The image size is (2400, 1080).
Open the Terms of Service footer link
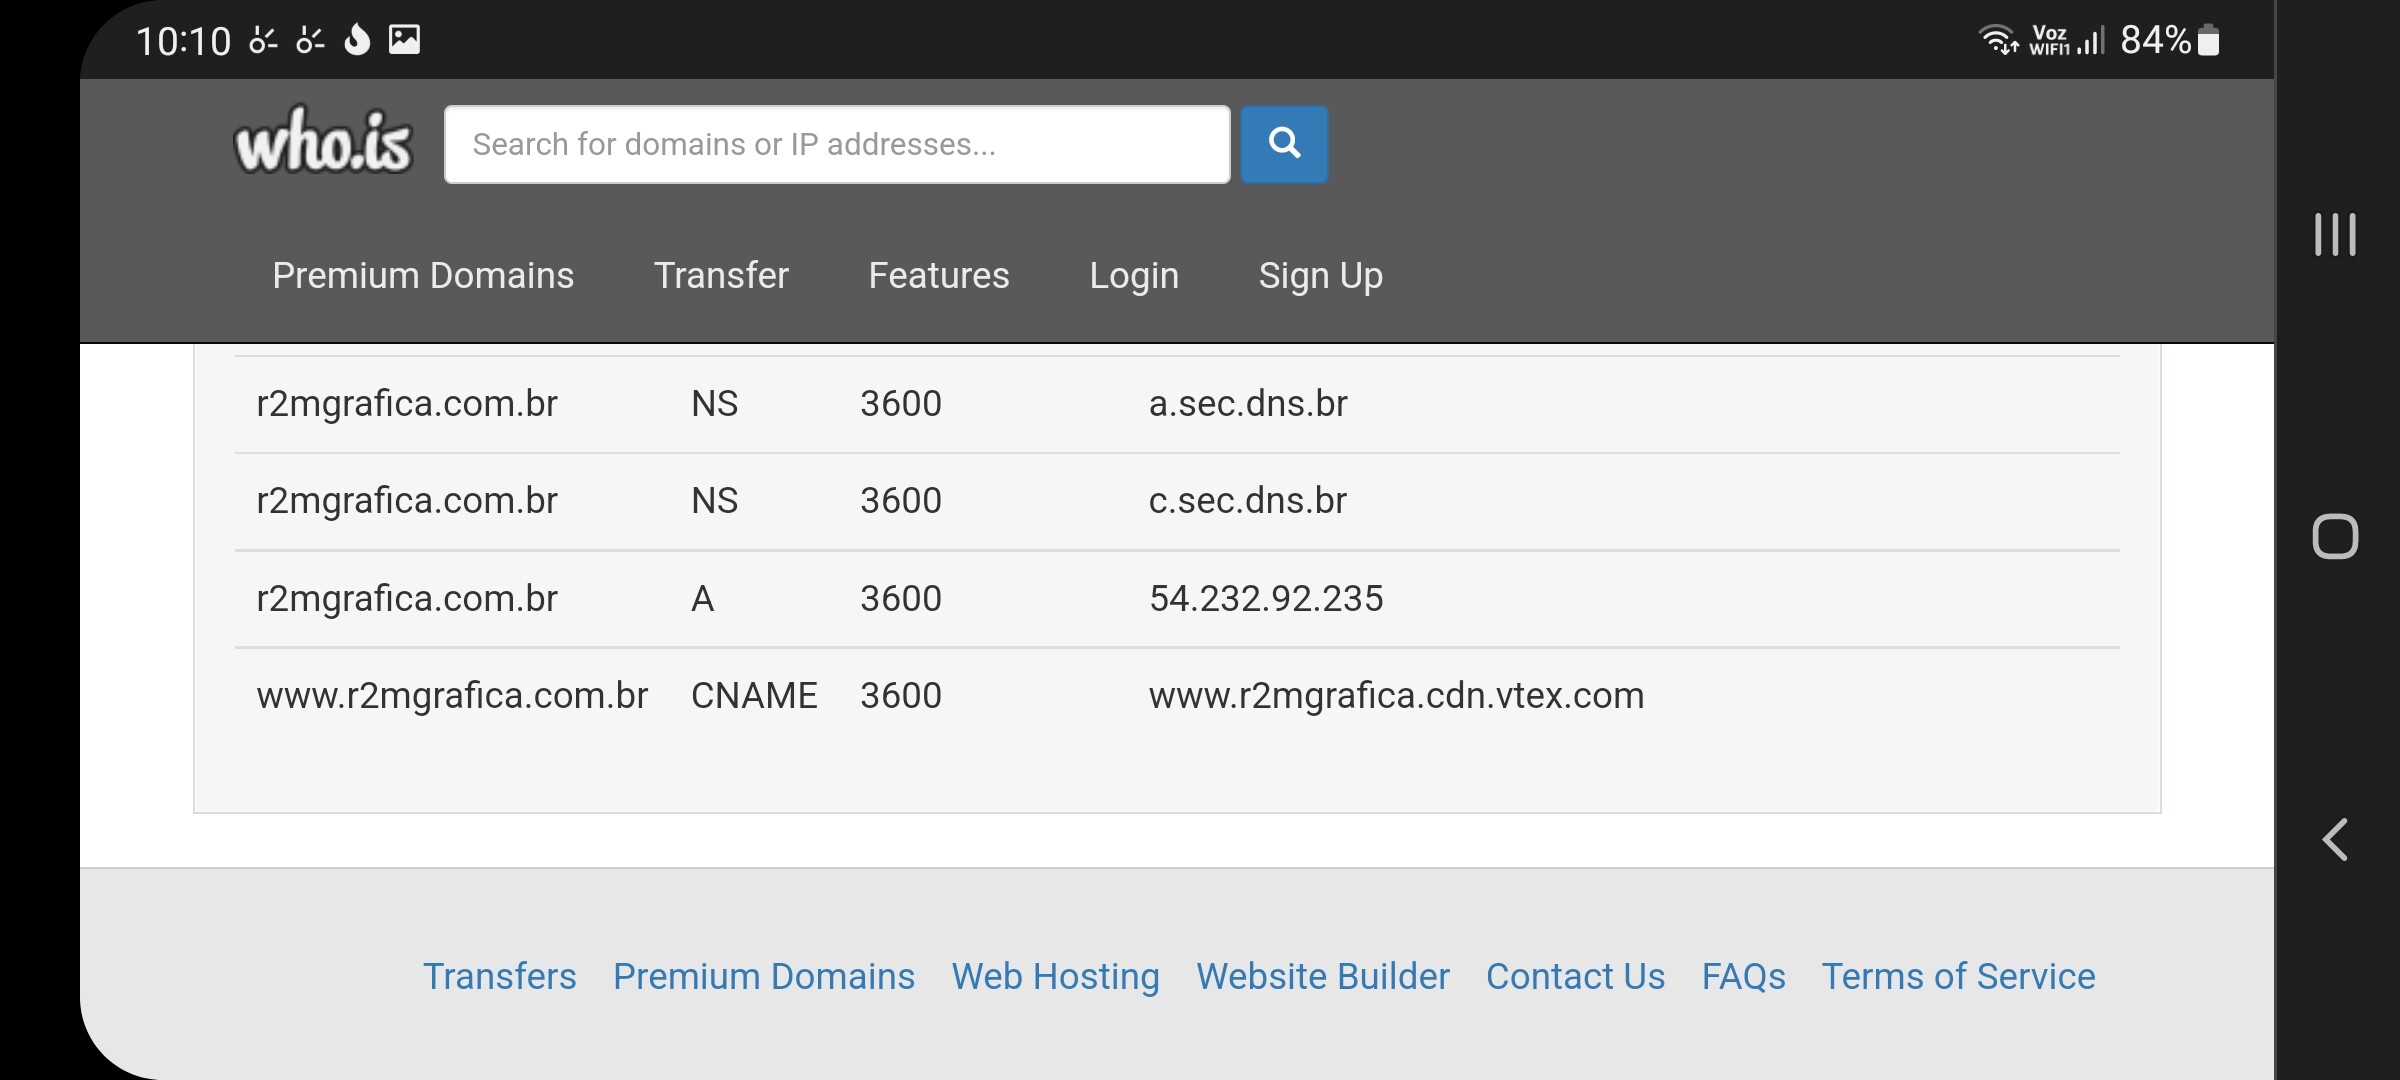pos(1959,976)
